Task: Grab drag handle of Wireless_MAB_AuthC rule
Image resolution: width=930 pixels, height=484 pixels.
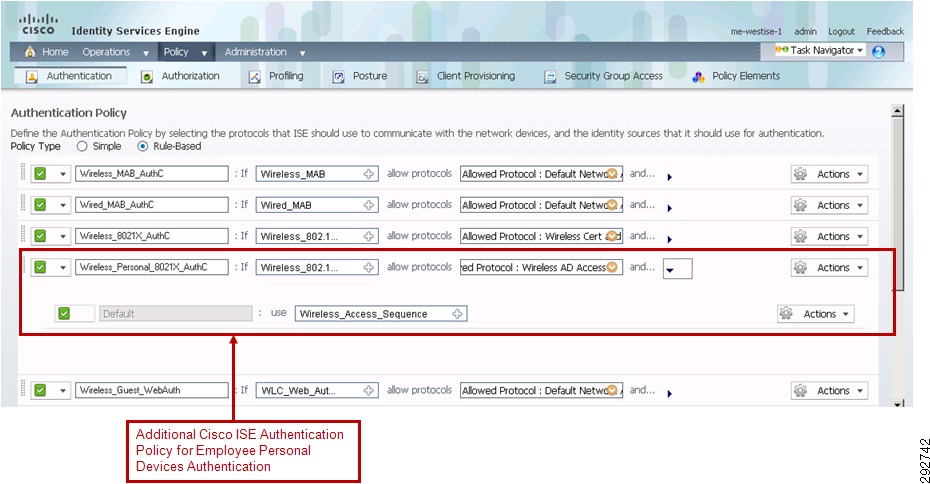Action: 23,172
